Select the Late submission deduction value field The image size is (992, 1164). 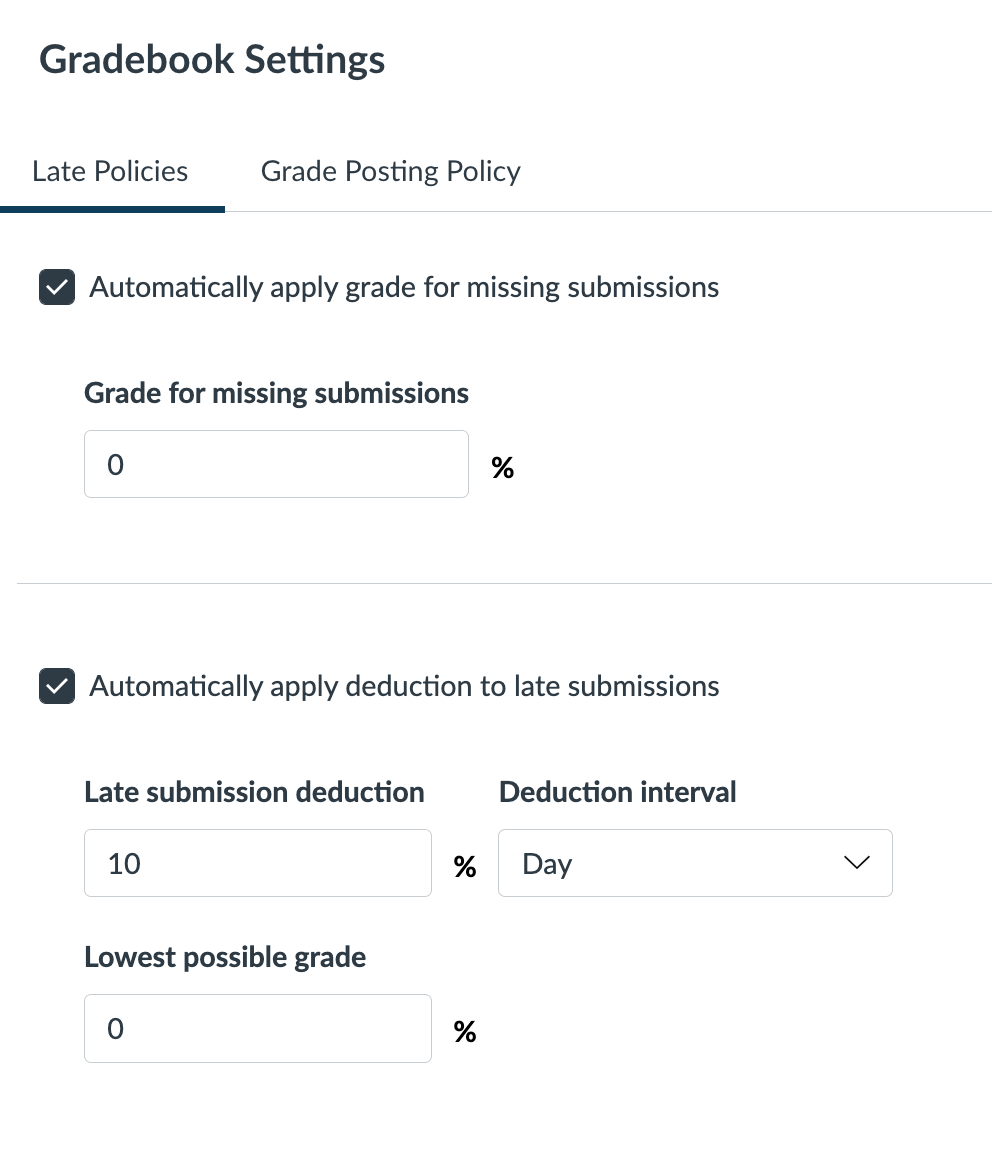click(258, 863)
